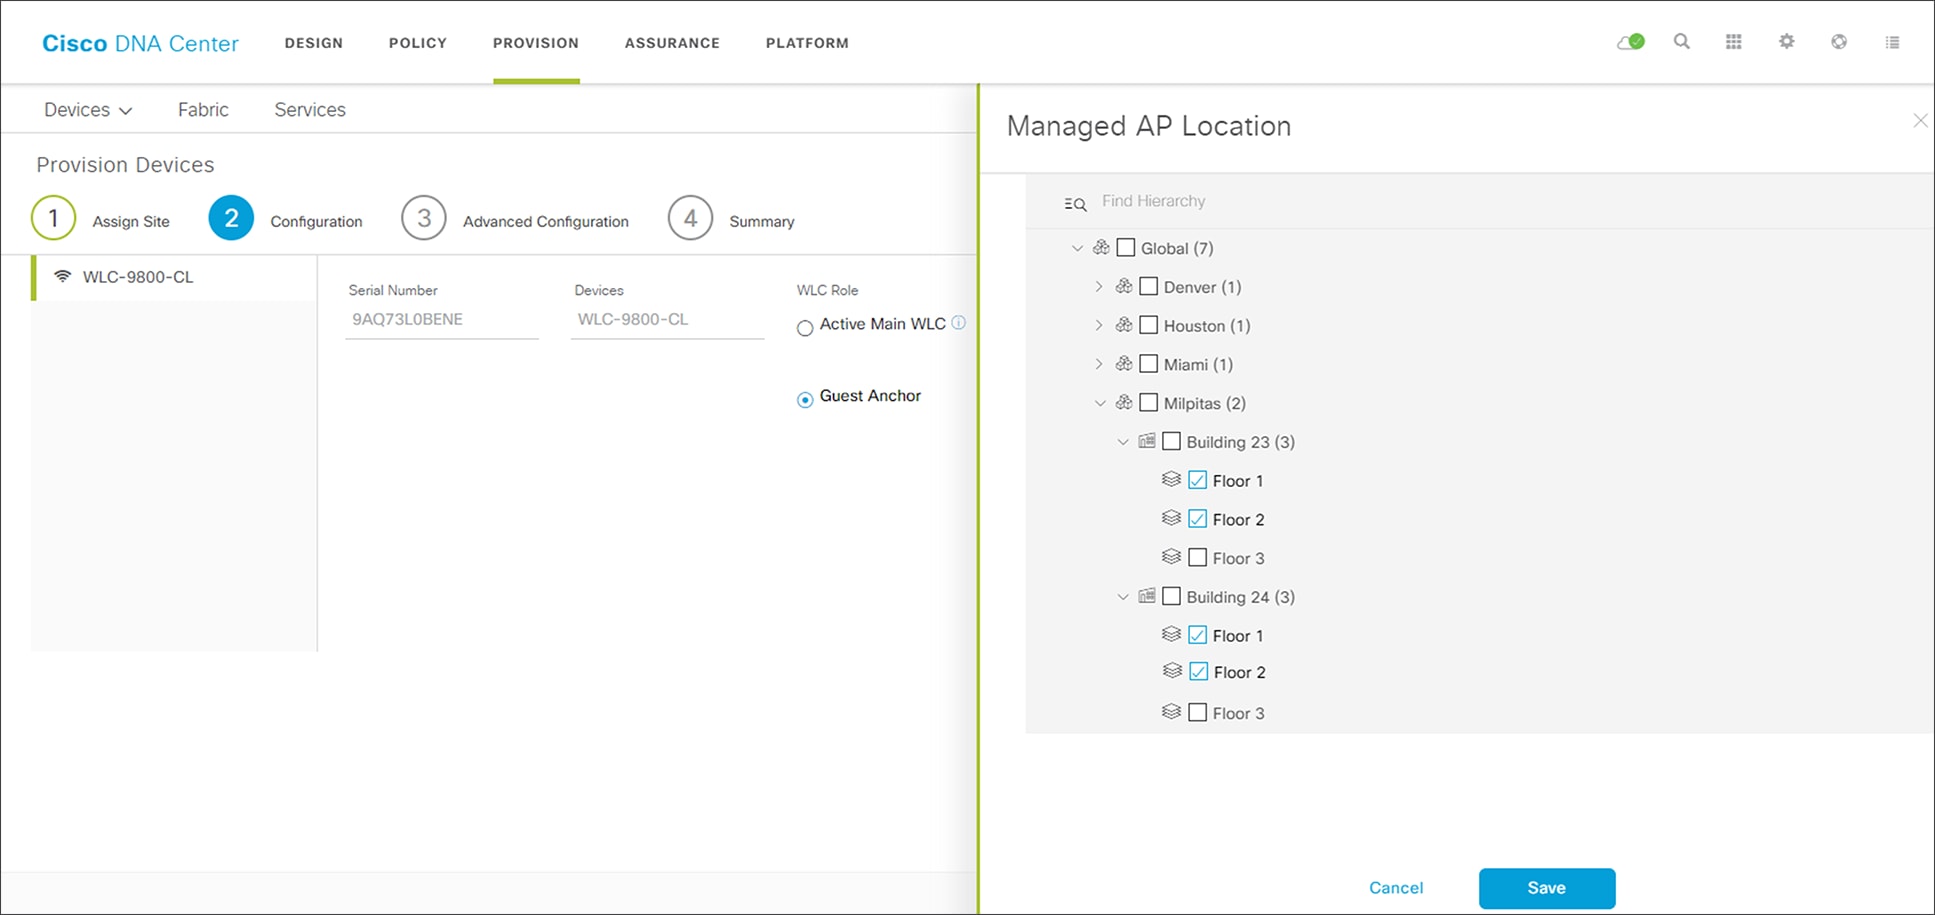Click the Denver area icon
The image size is (1935, 915).
click(1124, 286)
